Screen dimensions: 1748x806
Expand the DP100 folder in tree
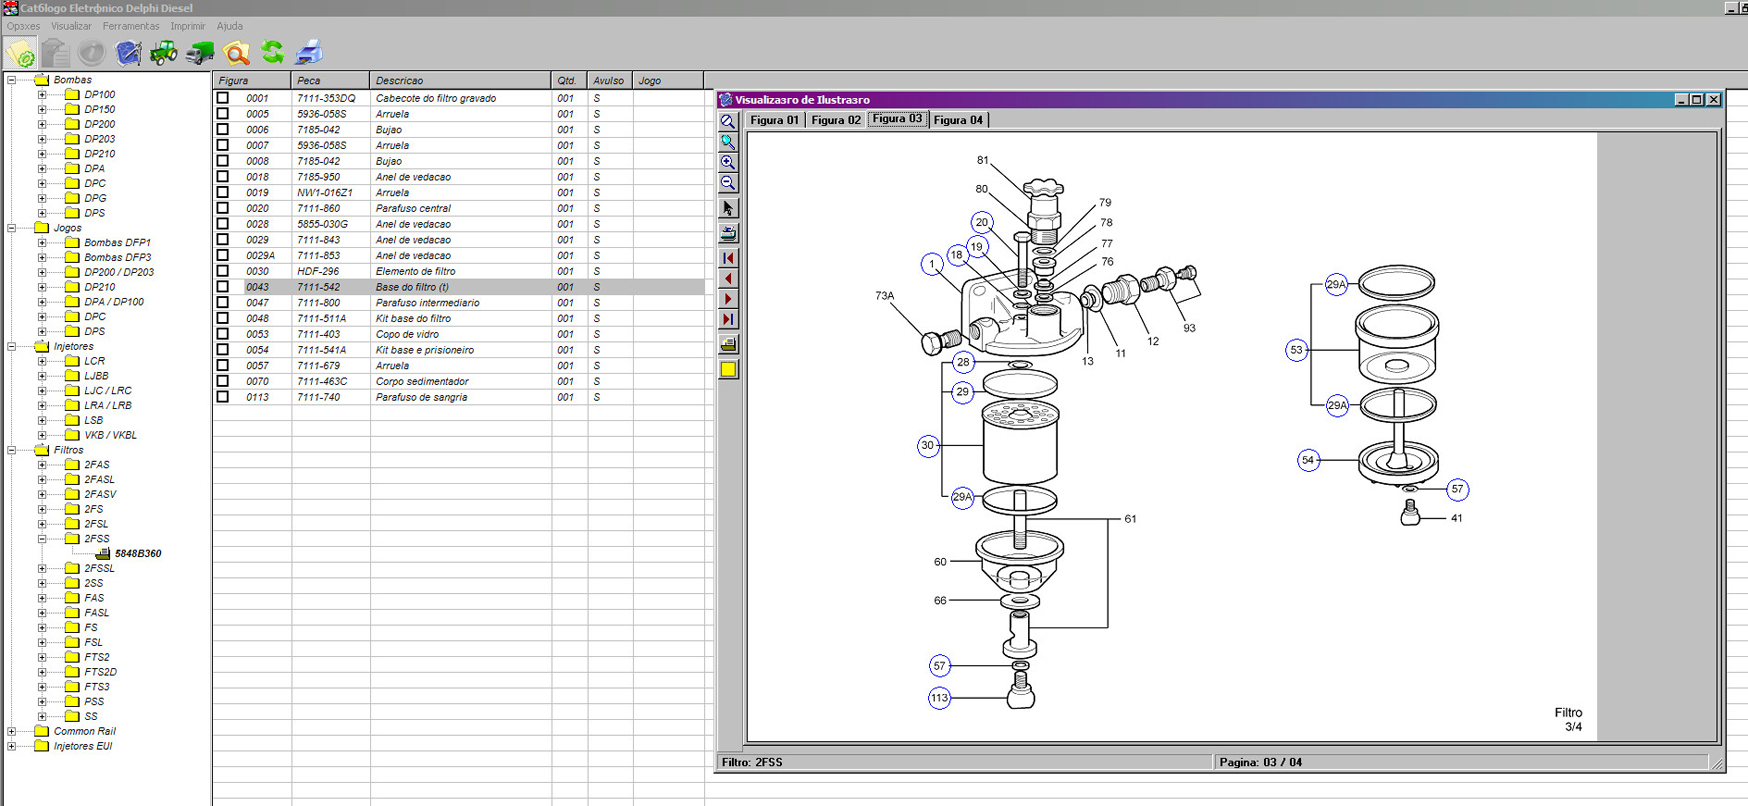tap(42, 95)
